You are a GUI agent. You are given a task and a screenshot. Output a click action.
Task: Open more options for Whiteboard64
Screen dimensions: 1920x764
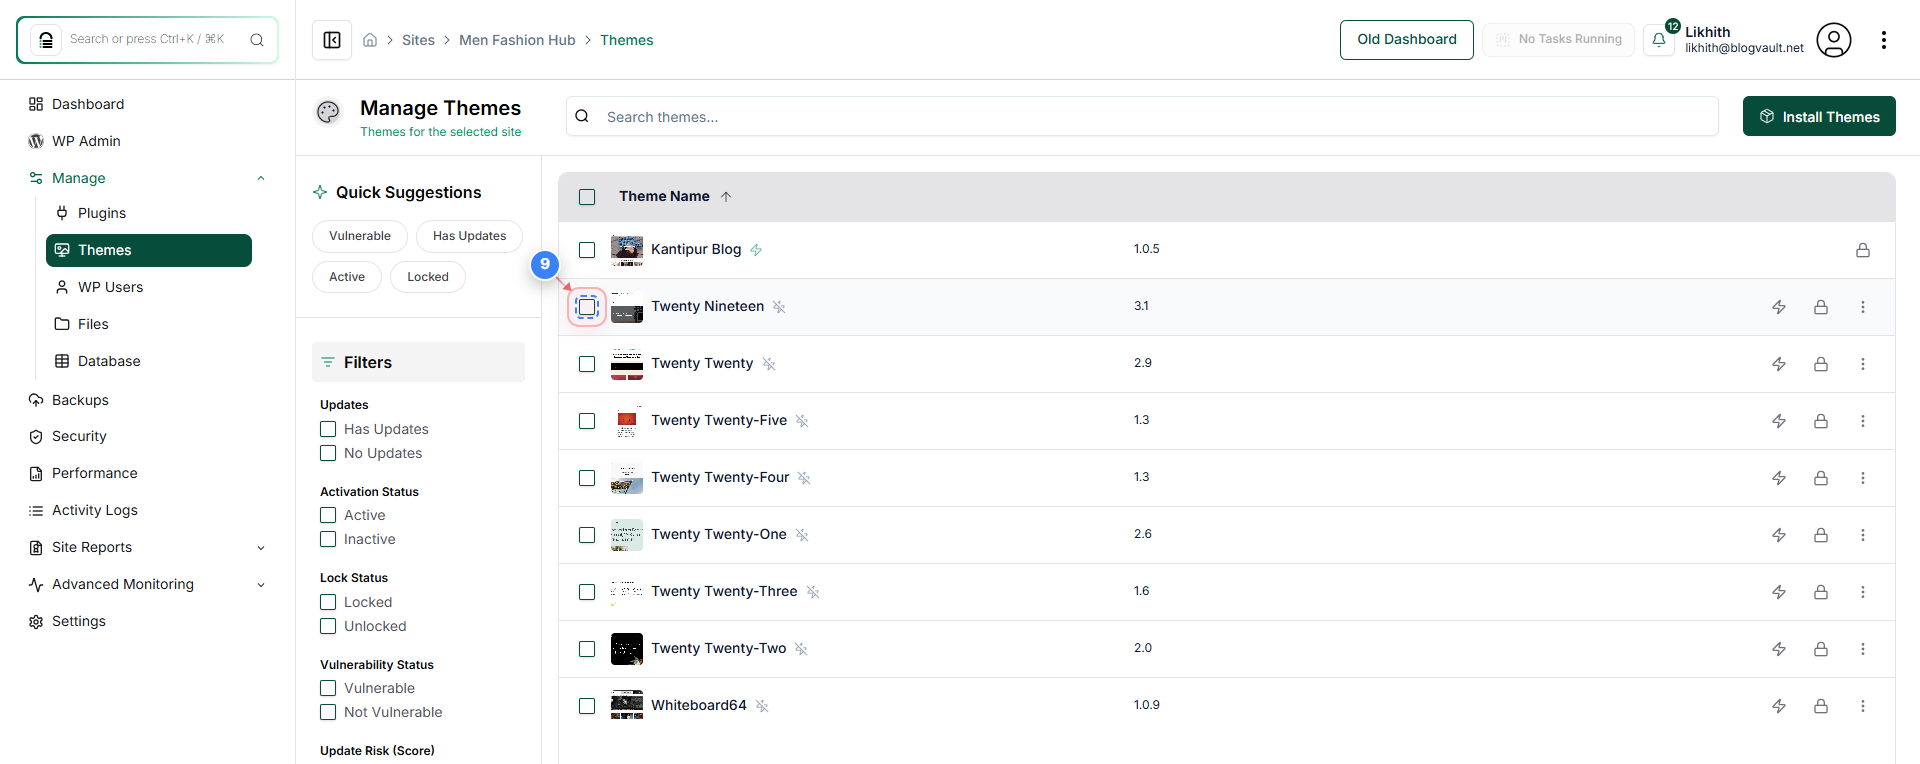1863,706
